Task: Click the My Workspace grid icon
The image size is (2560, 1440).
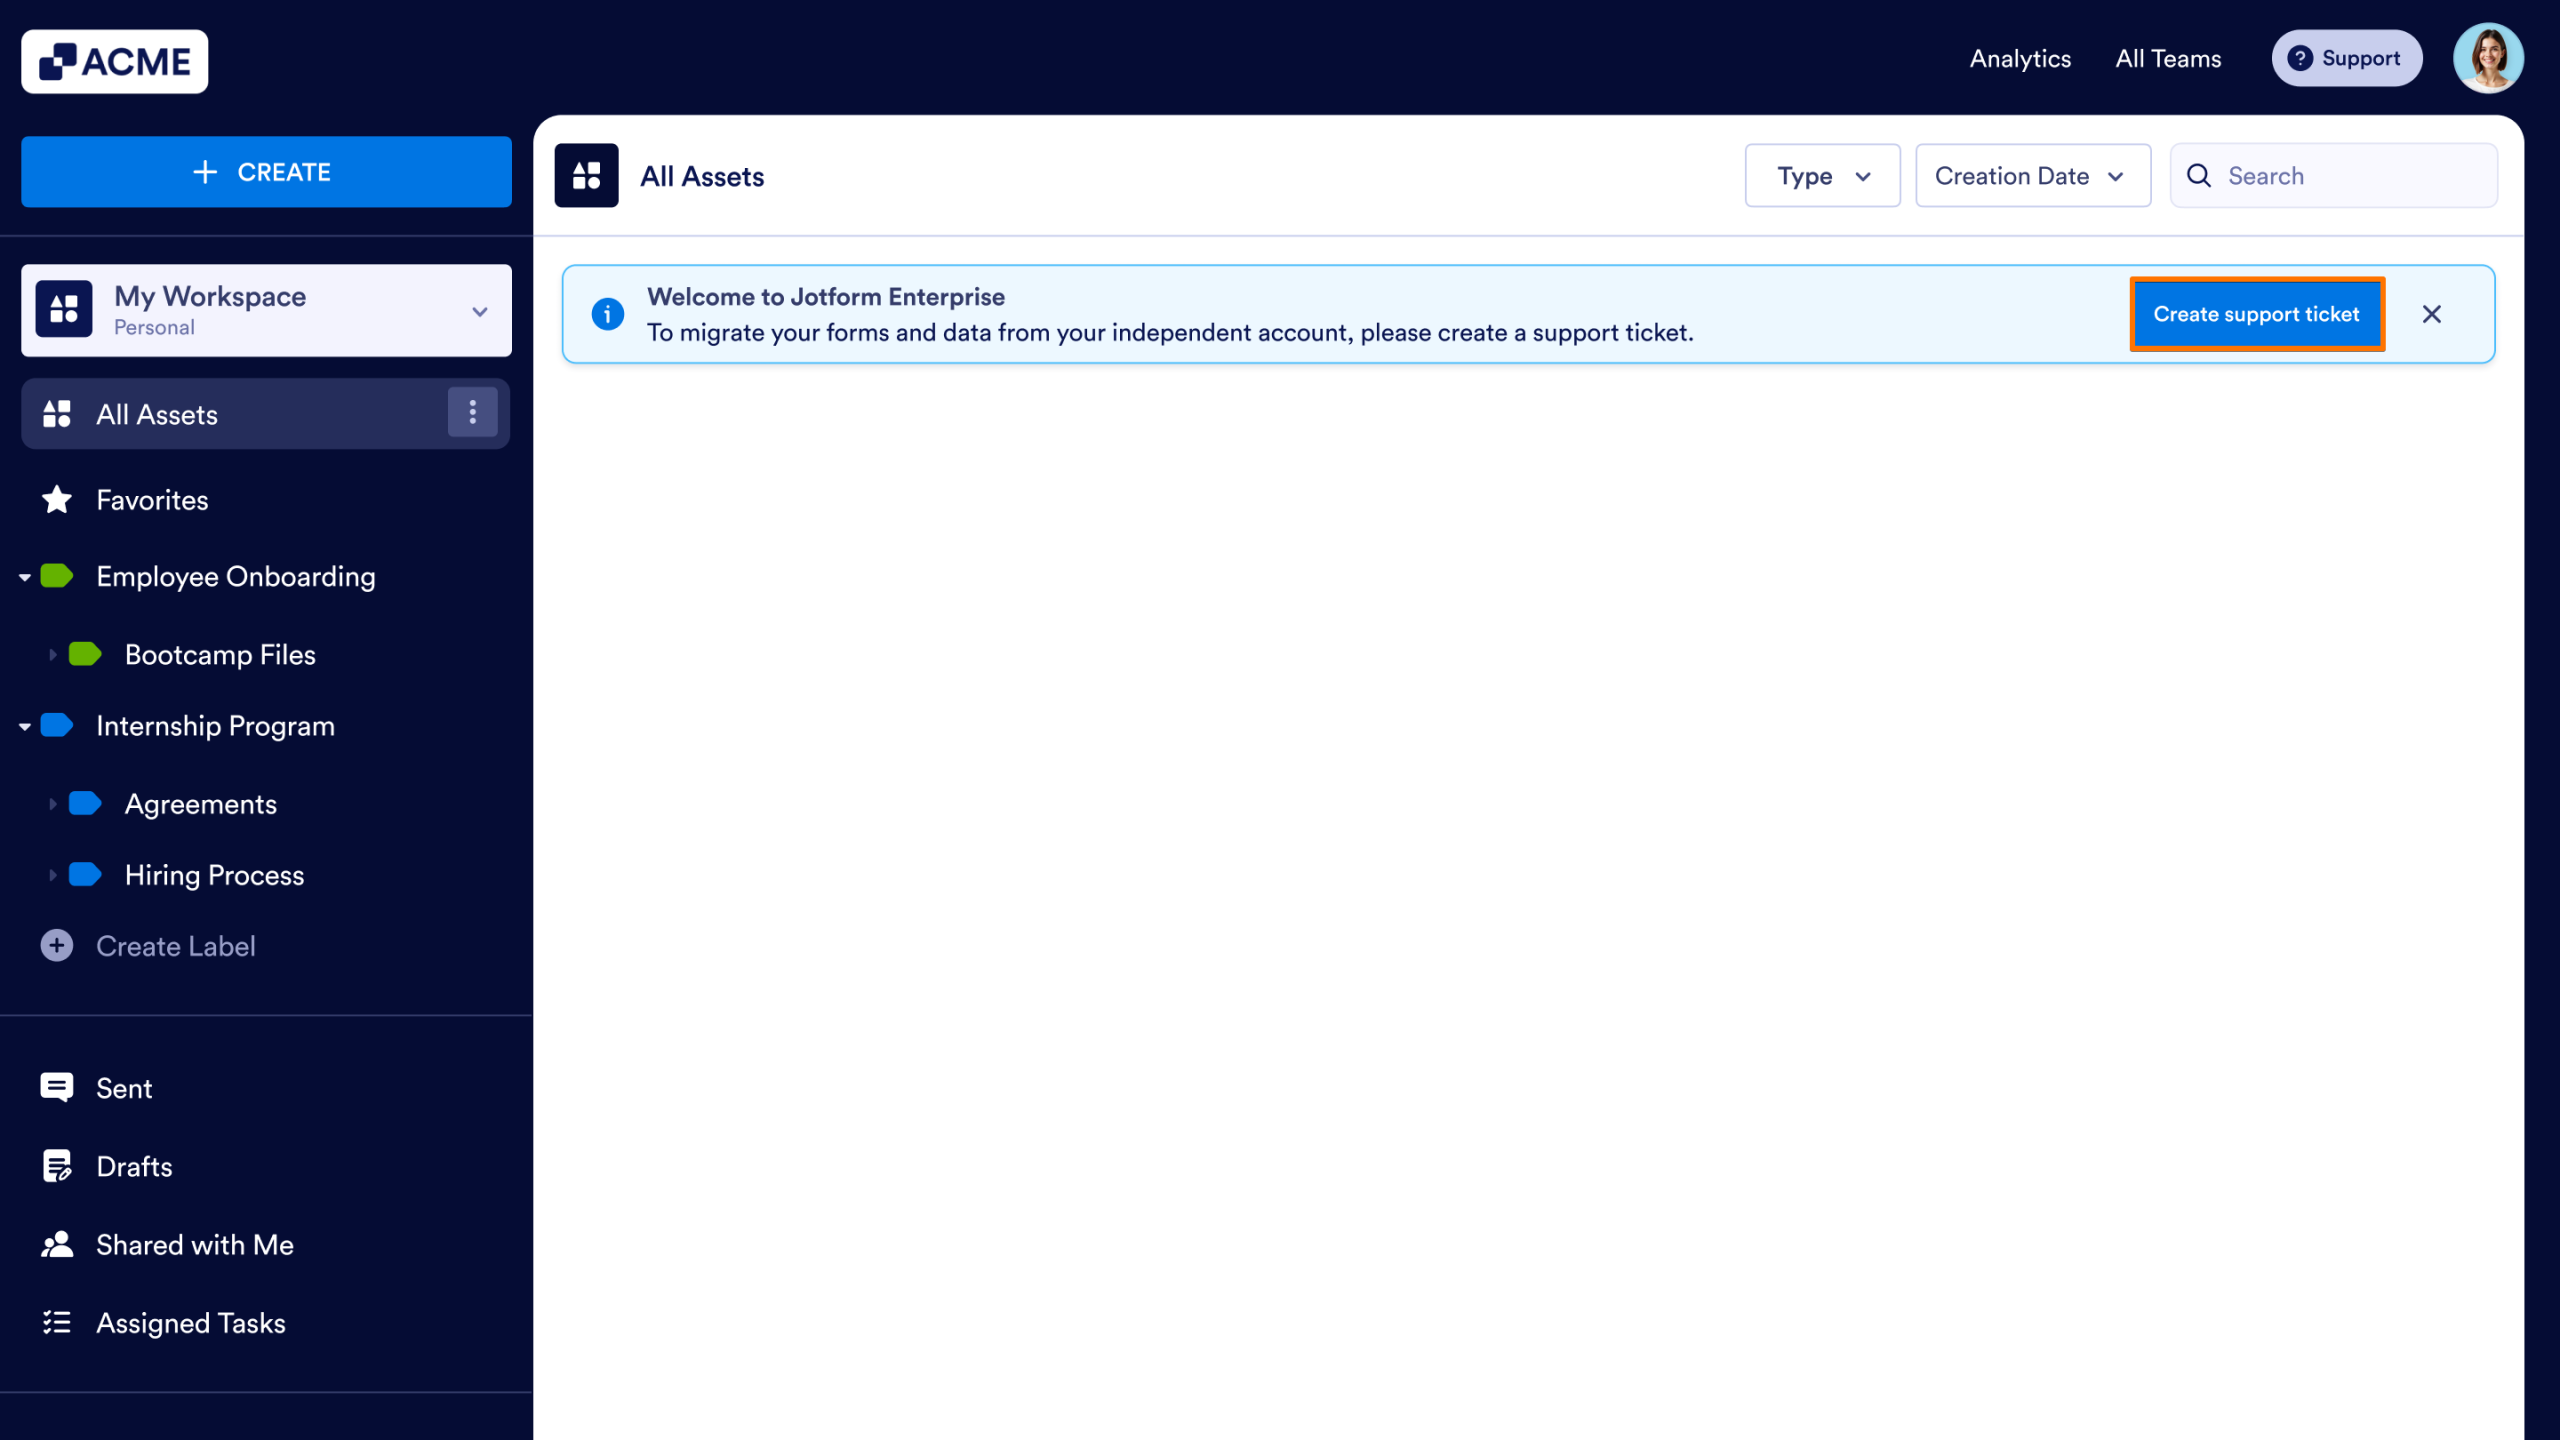Action: 64,309
